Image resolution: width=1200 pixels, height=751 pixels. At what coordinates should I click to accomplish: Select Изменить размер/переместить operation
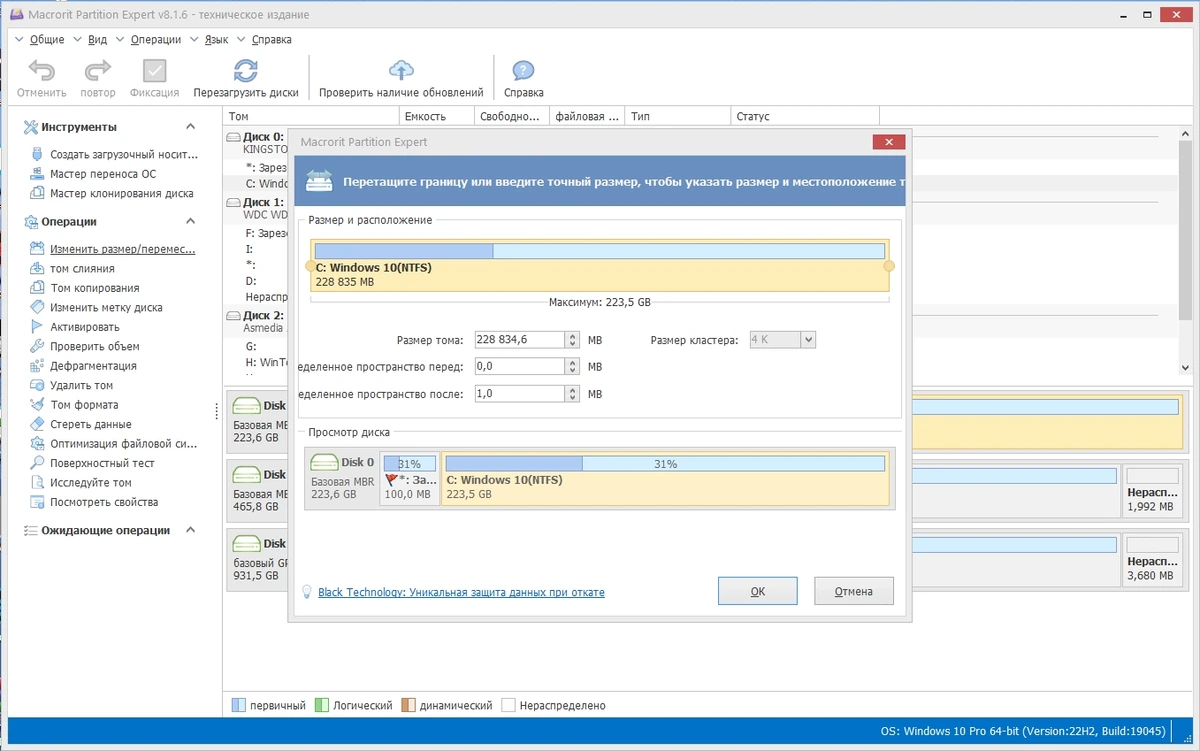(123, 249)
